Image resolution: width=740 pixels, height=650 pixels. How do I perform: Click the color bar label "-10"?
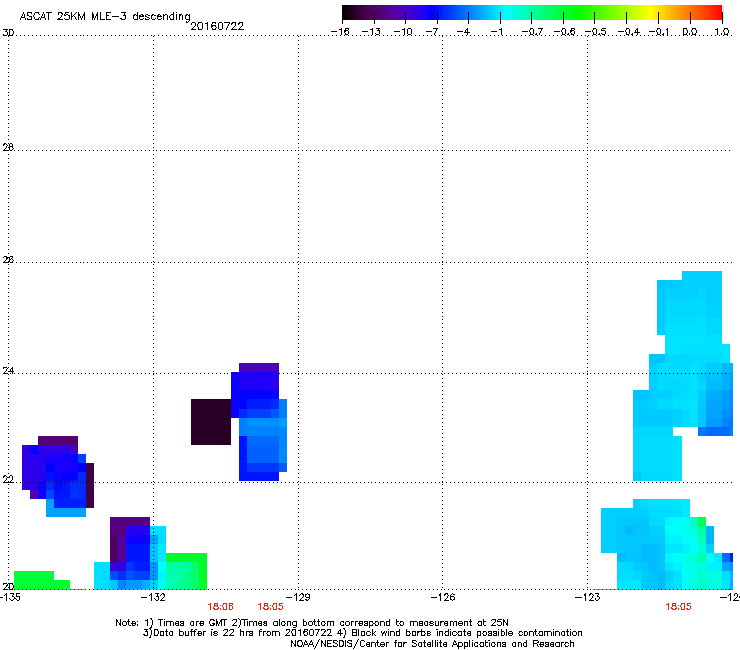[x=403, y=32]
